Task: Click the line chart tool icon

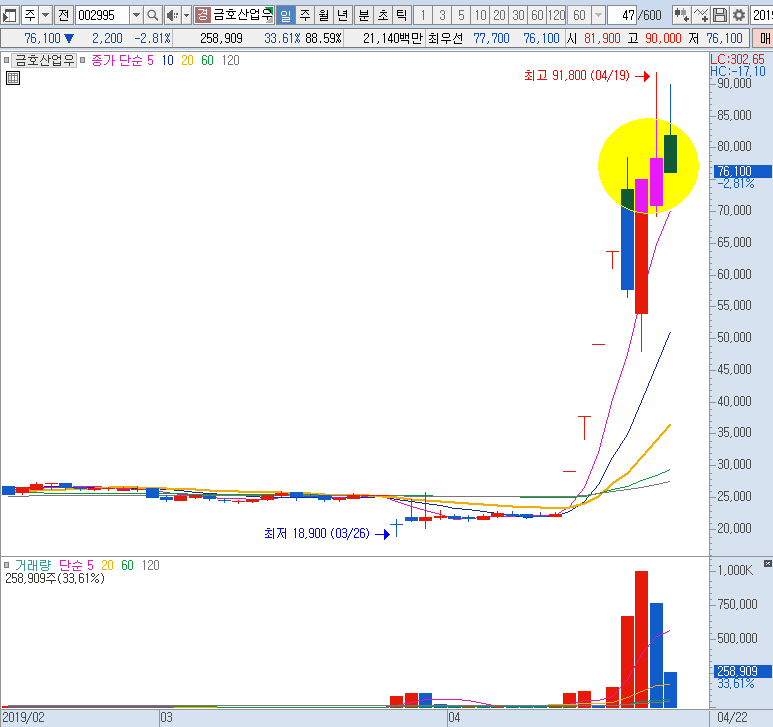Action: [x=702, y=15]
